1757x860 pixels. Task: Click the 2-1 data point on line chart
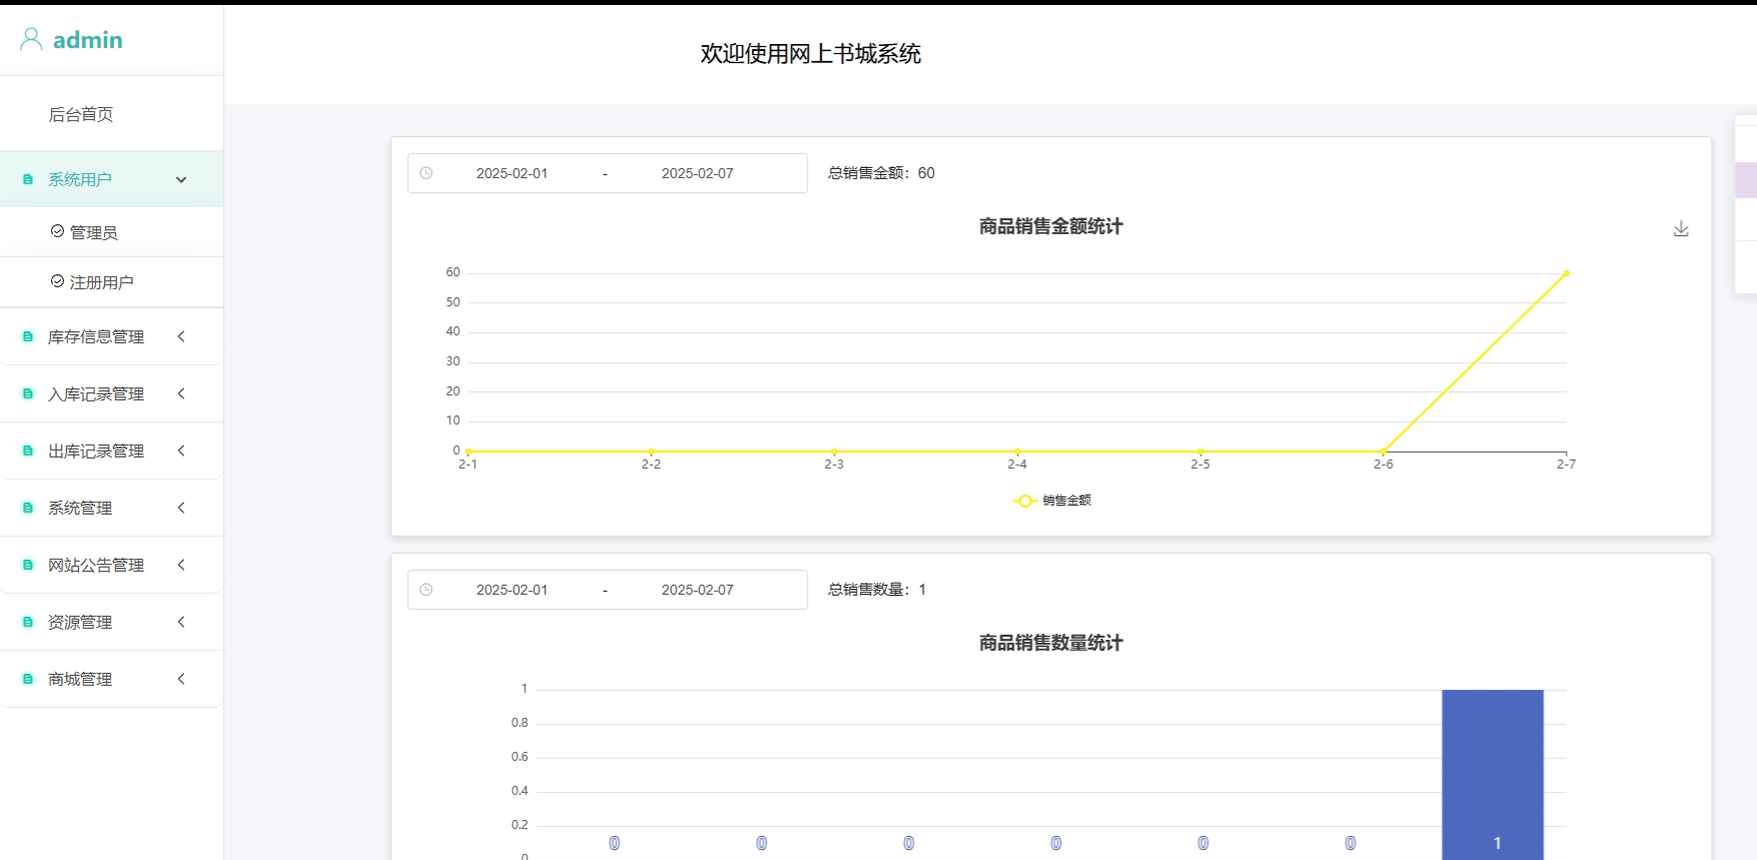(468, 451)
